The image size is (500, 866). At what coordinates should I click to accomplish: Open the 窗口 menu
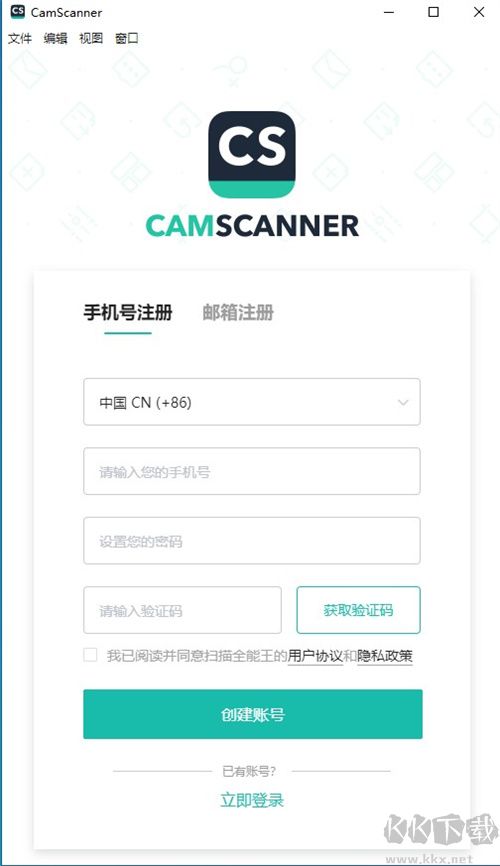tap(127, 38)
